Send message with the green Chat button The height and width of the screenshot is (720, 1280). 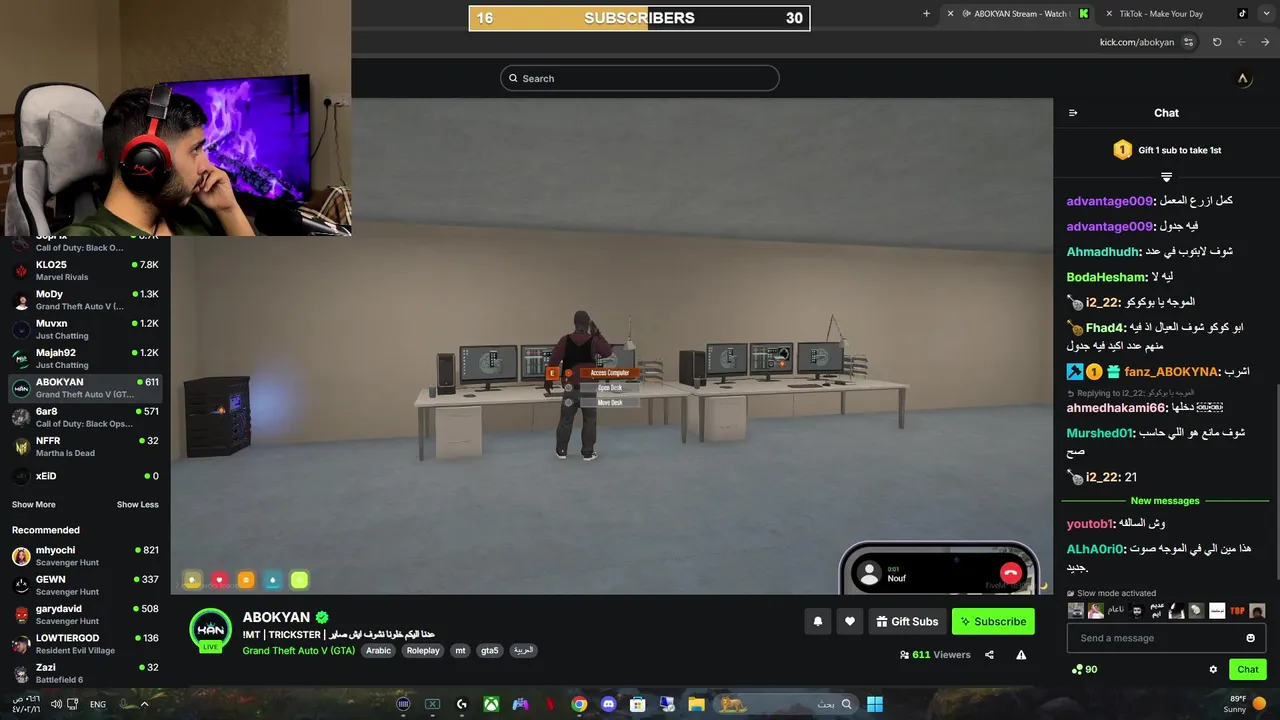click(1248, 669)
